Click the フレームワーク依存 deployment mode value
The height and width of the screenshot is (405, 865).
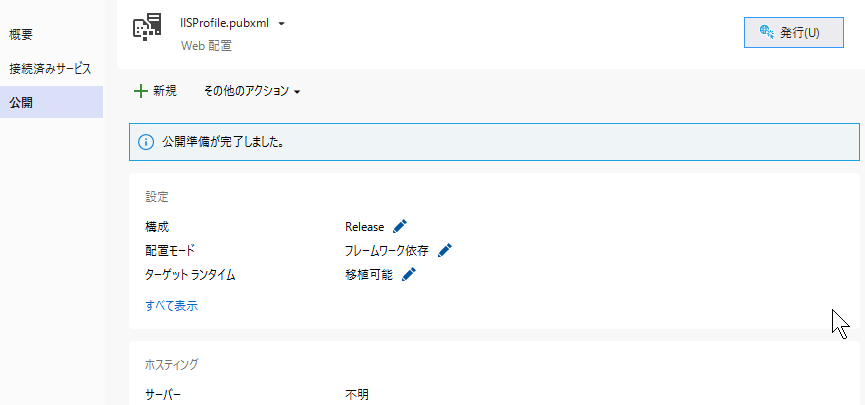point(387,251)
